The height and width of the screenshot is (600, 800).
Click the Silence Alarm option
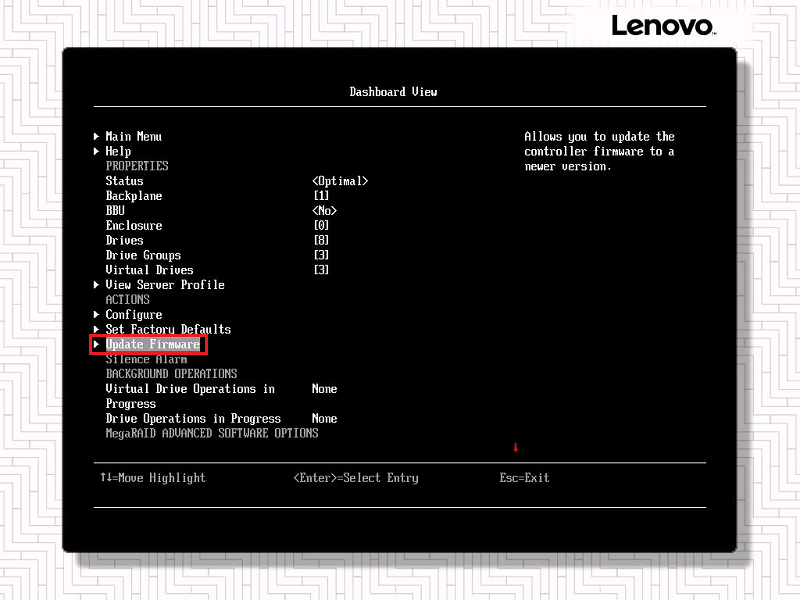[146, 359]
